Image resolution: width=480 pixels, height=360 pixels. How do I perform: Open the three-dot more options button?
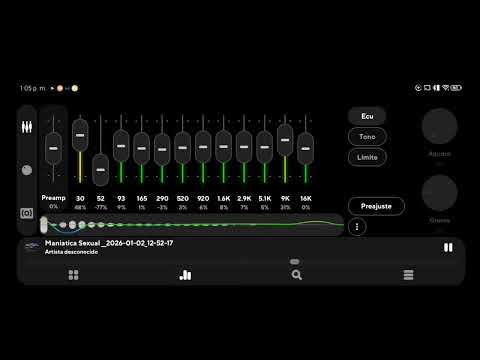click(357, 227)
